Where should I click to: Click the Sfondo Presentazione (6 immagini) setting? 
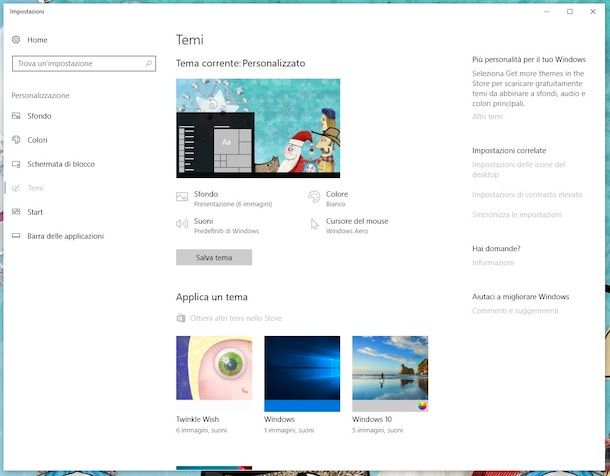coord(224,198)
